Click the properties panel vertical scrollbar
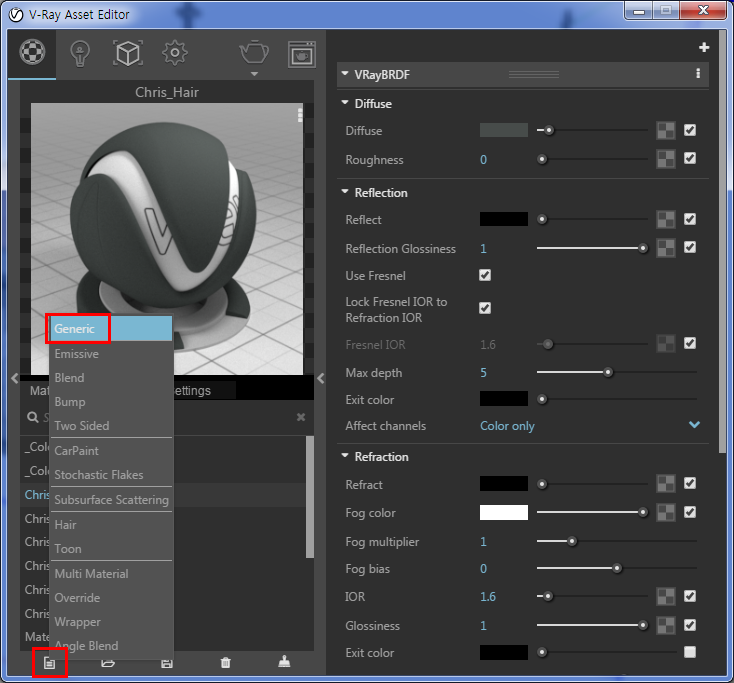 coord(722,243)
